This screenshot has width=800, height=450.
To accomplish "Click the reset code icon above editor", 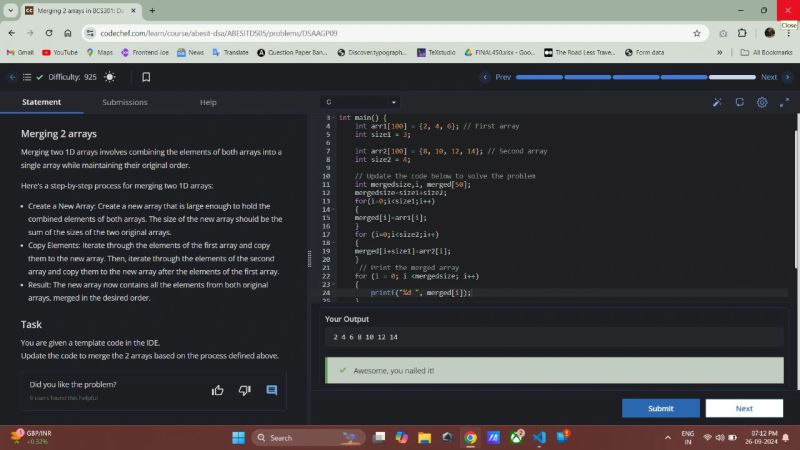I will 739,103.
